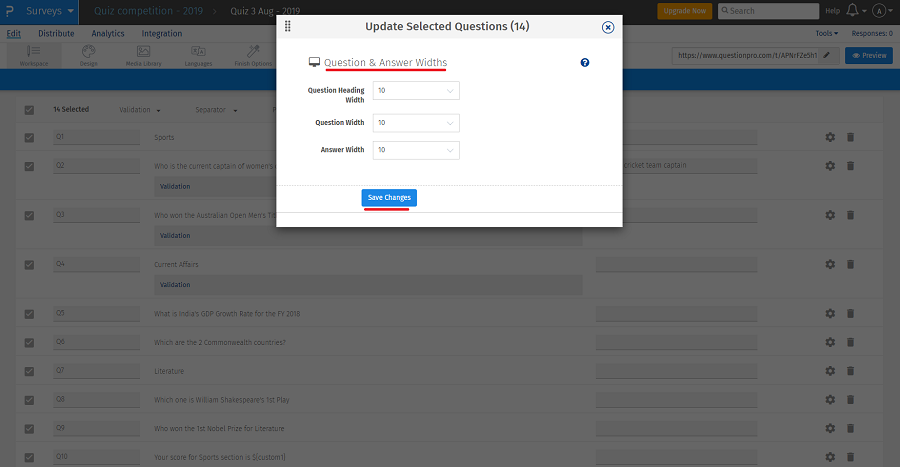Click the pencil icon beside survey URL
The image size is (900, 467).
(x=826, y=55)
